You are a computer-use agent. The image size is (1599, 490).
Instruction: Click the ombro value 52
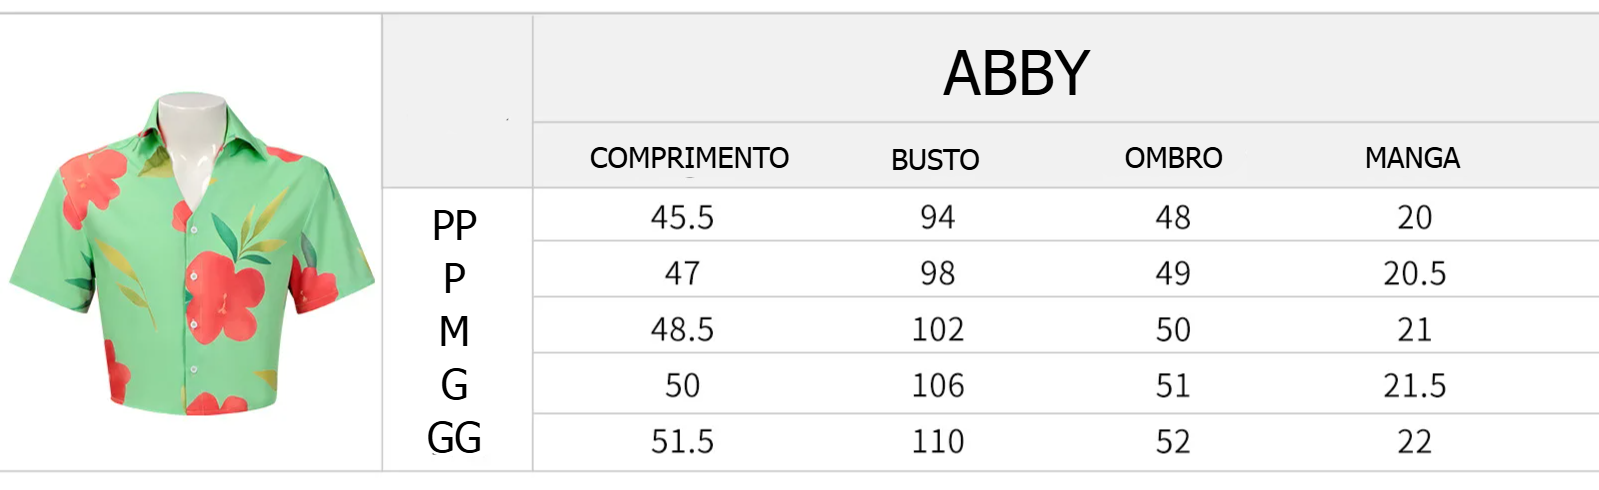pos(1173,442)
